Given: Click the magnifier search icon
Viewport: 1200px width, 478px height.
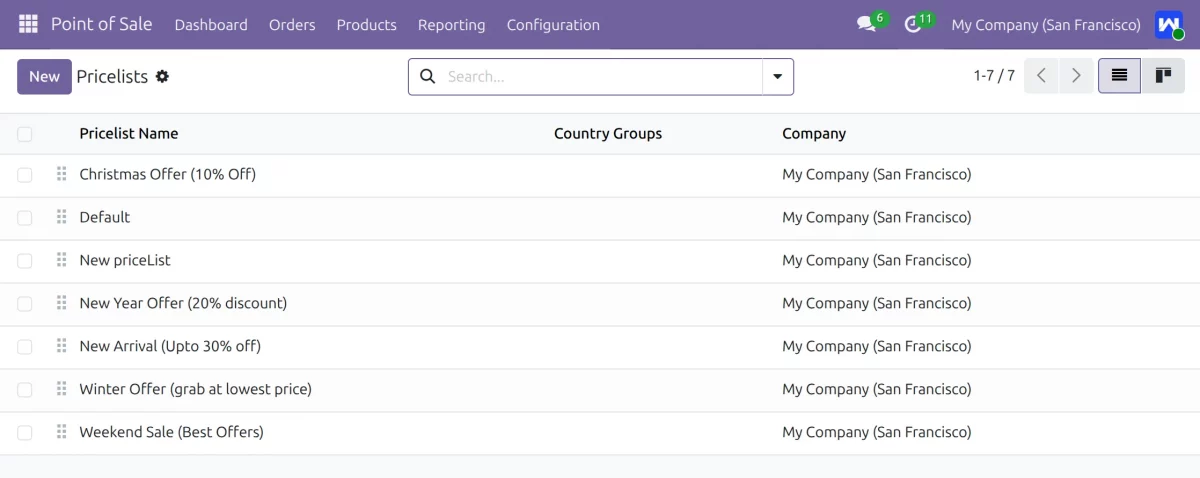Looking at the screenshot, I should tap(427, 76).
